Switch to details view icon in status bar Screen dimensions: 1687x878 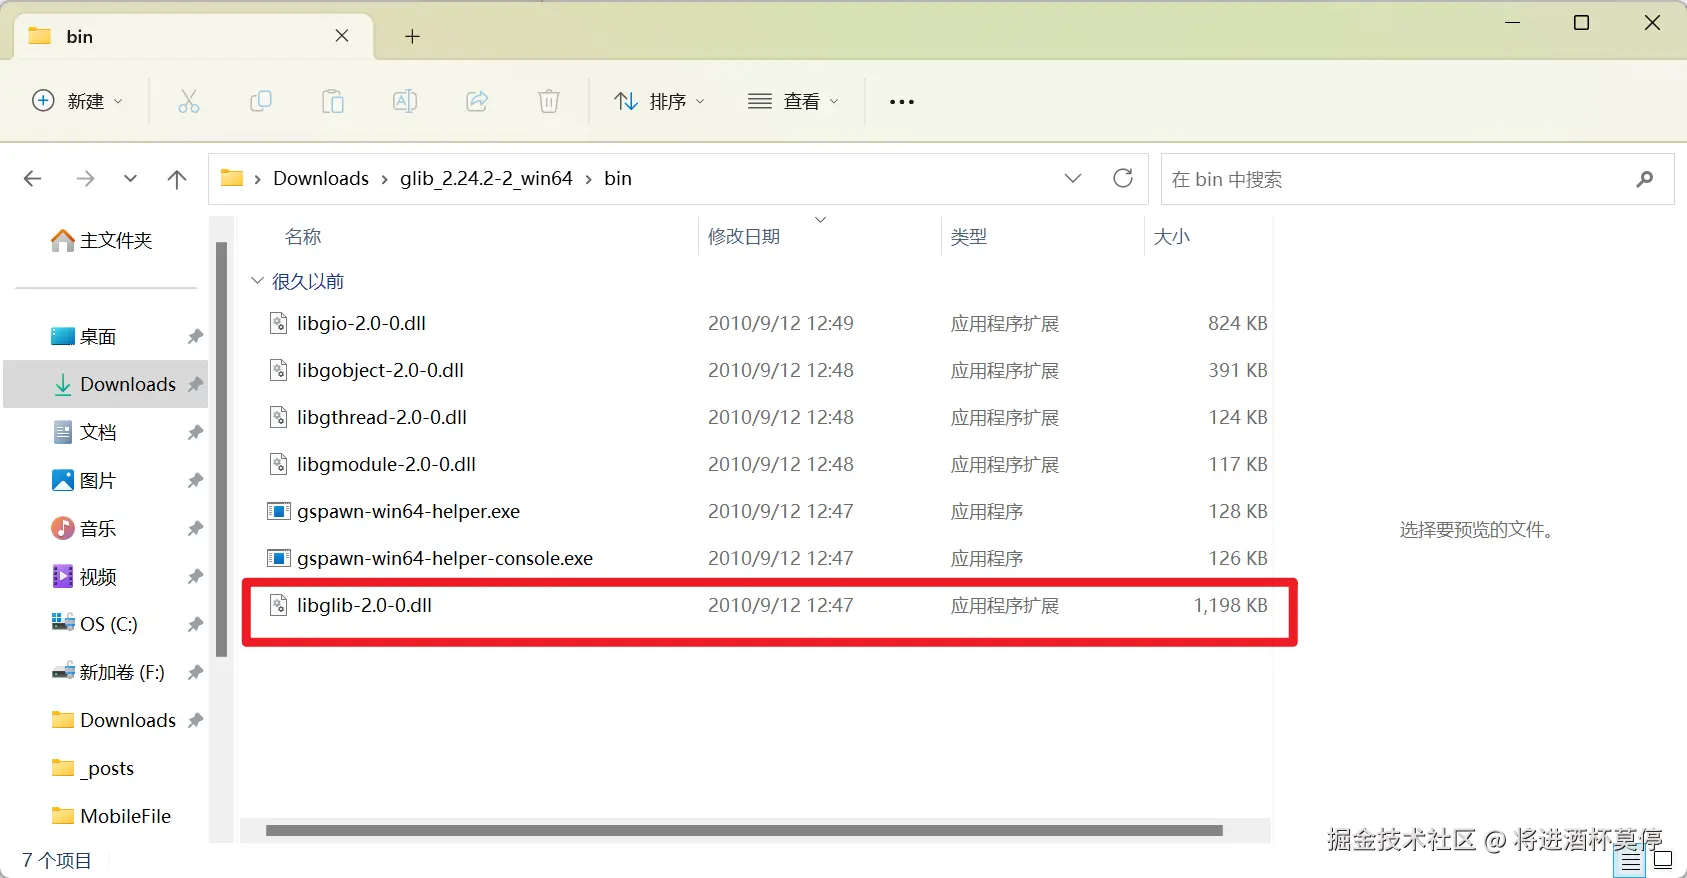point(1631,861)
